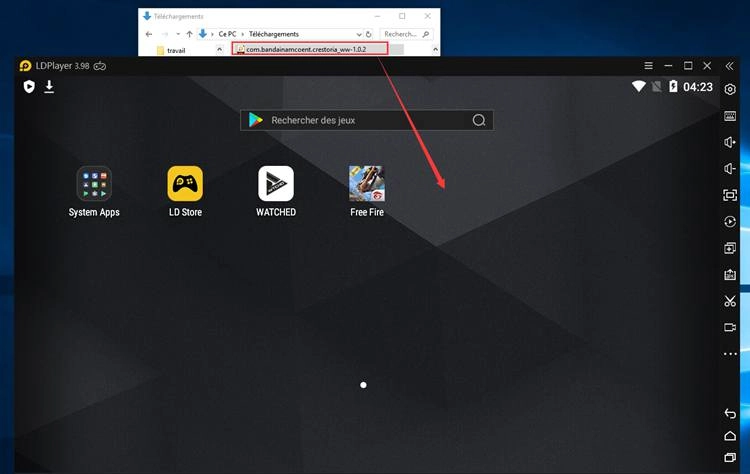The height and width of the screenshot is (474, 750).
Task: Open the multi-instance tool in sidebar
Action: [x=730, y=248]
